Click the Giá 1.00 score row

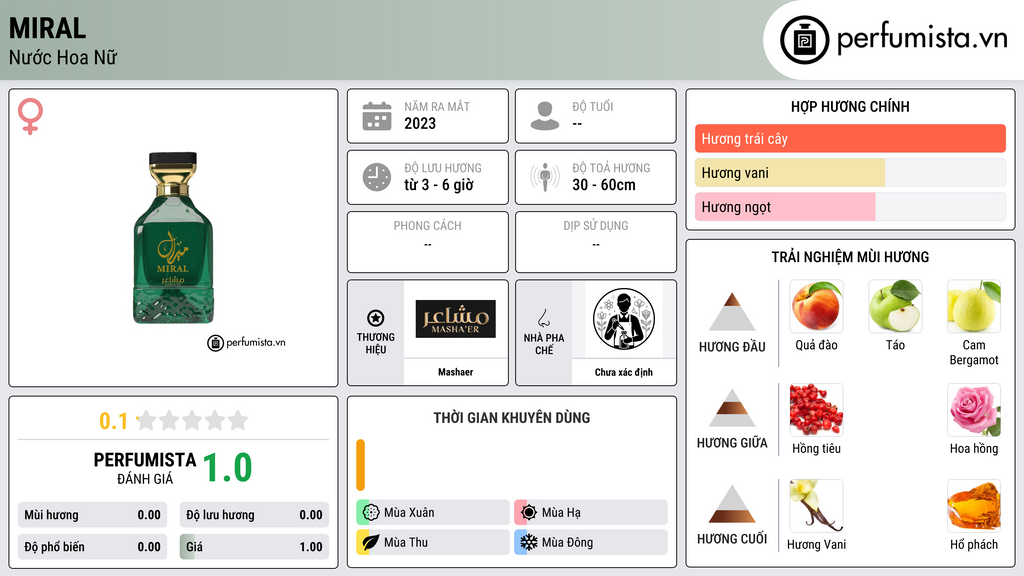[254, 547]
